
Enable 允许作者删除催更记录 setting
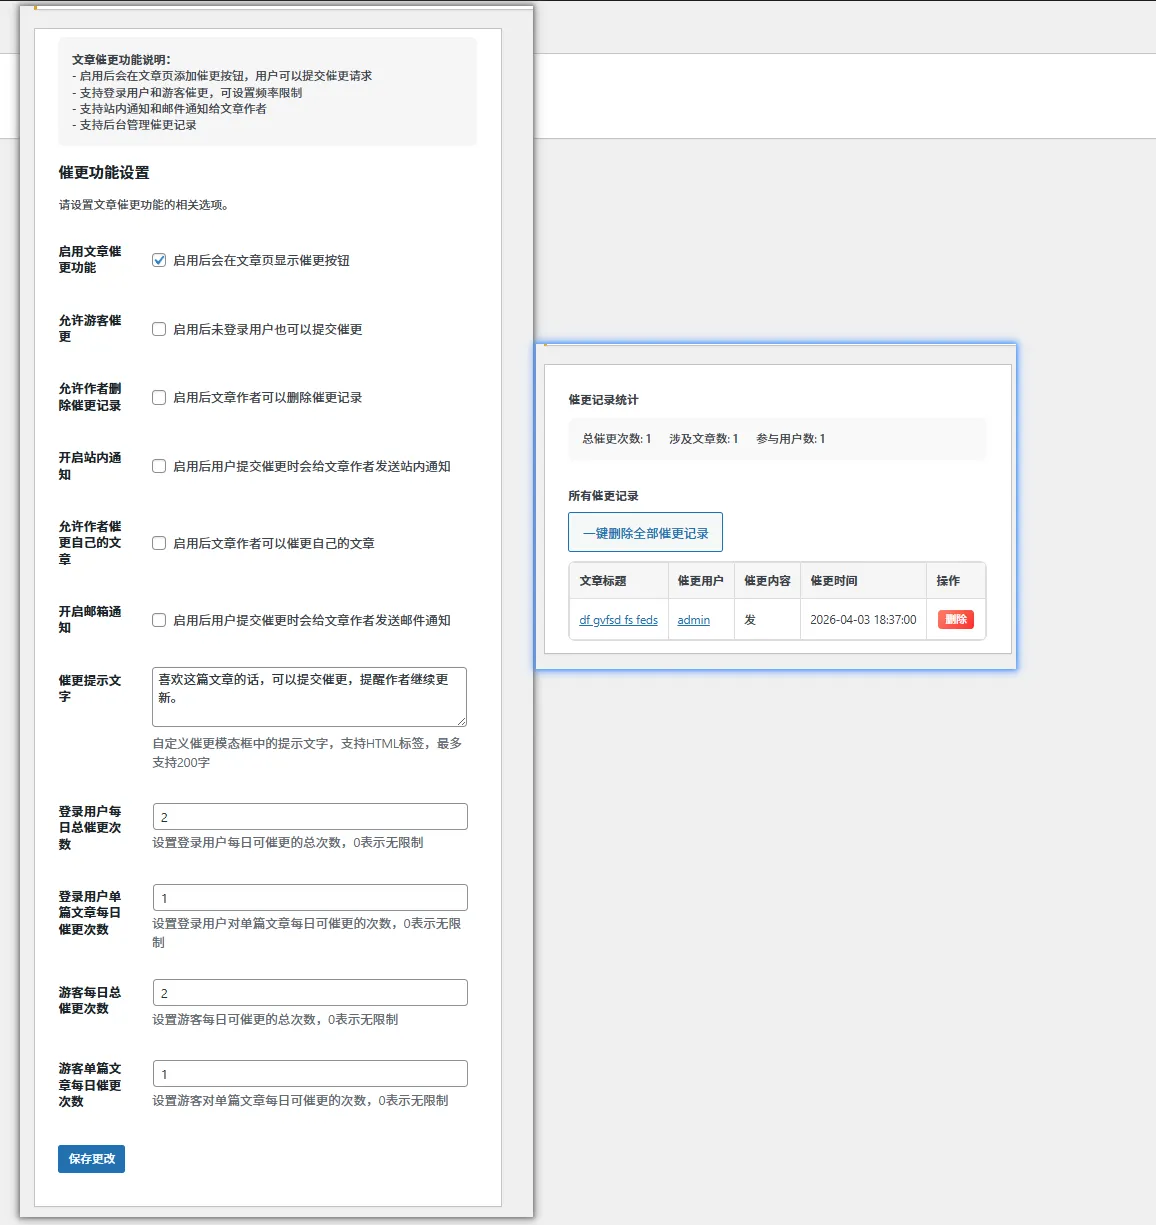159,397
